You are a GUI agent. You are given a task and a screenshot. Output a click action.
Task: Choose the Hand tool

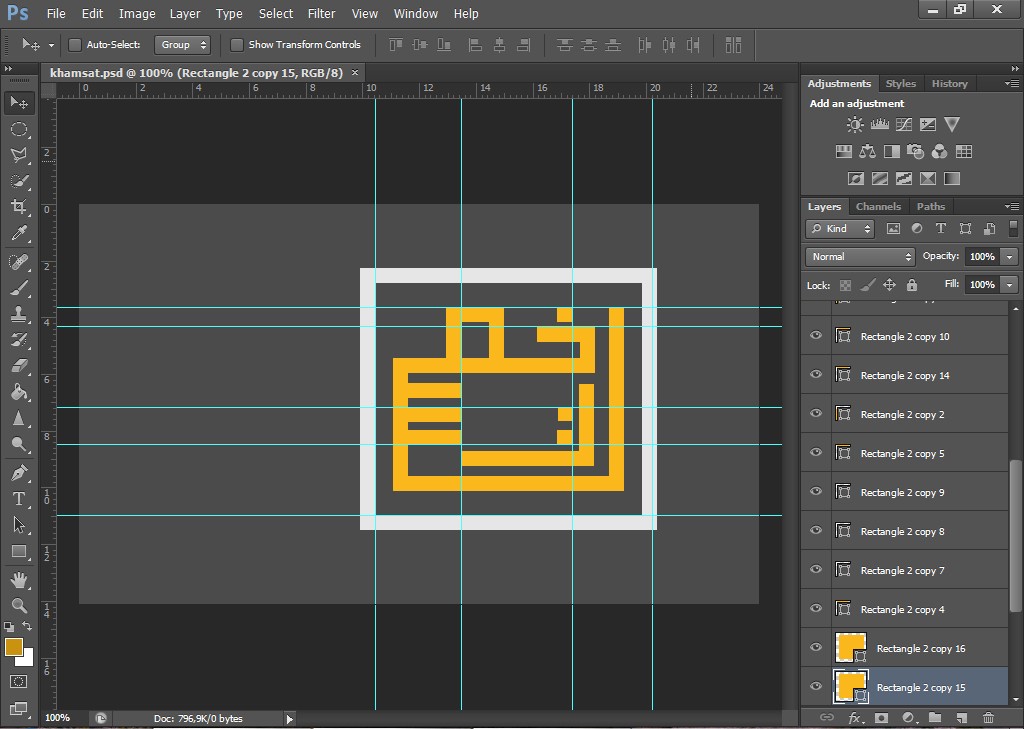tap(19, 579)
